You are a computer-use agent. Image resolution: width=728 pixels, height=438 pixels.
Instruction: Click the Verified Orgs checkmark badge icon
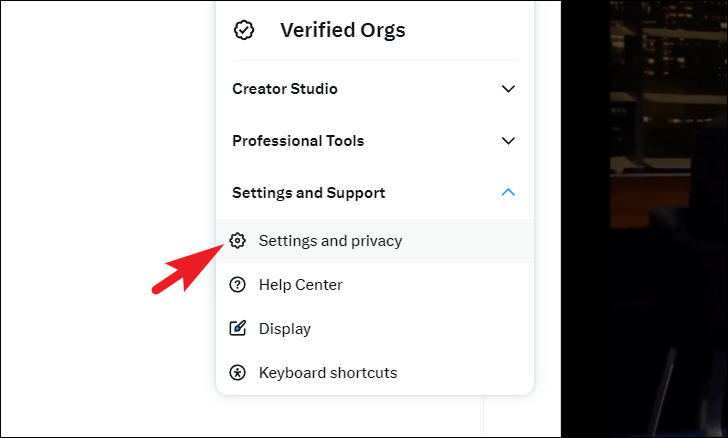(x=244, y=30)
